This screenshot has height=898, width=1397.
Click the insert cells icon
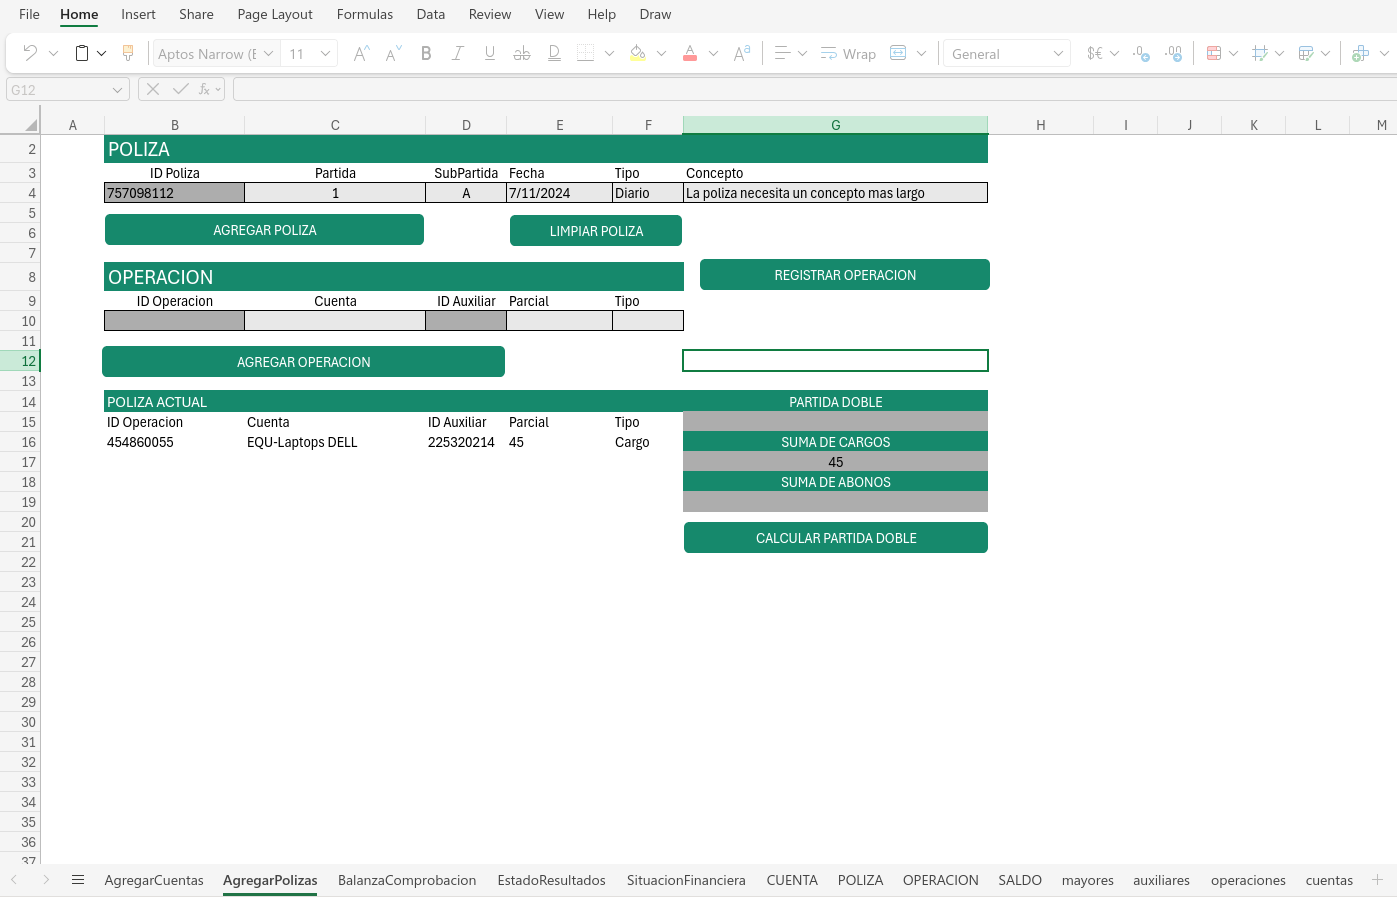pyautogui.click(x=1360, y=53)
